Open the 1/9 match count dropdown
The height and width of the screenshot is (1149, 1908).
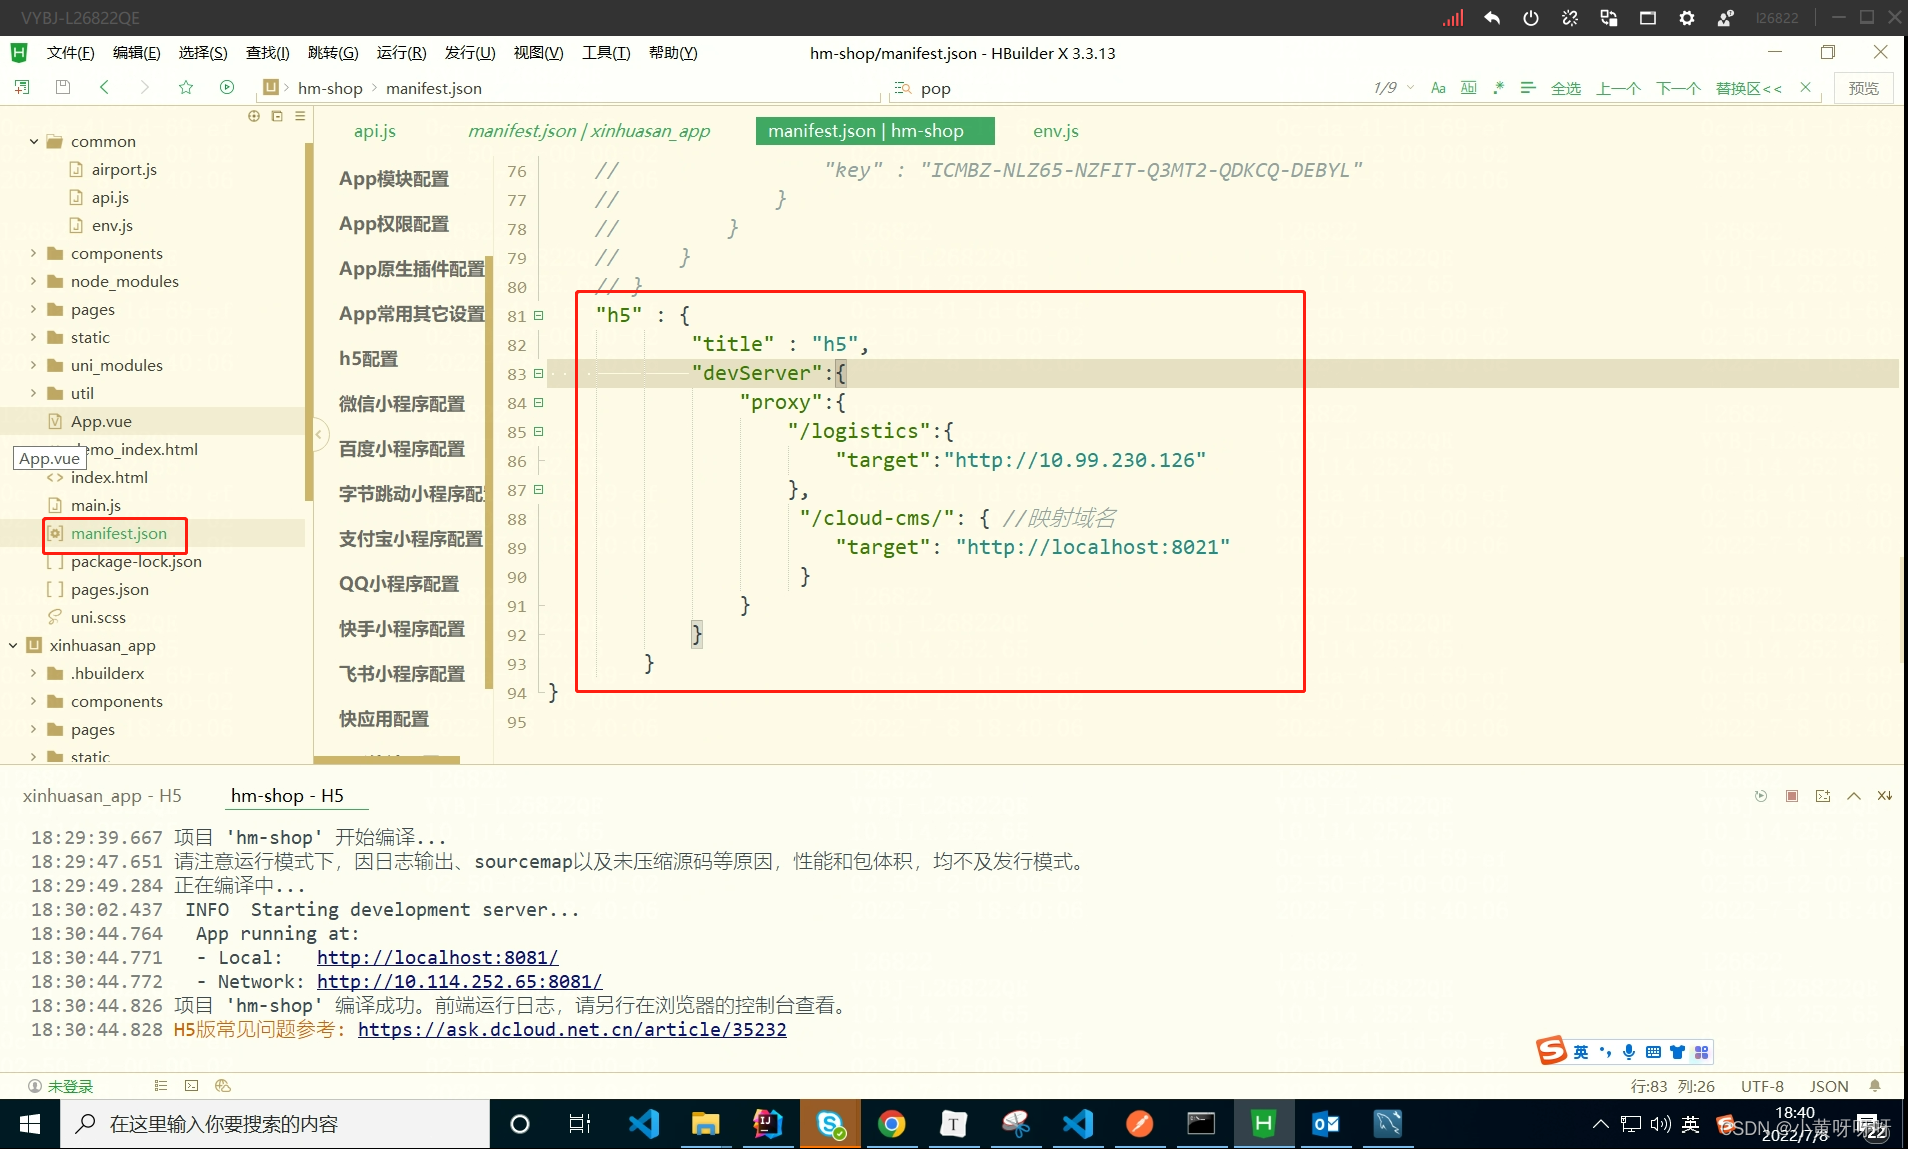pos(1394,88)
